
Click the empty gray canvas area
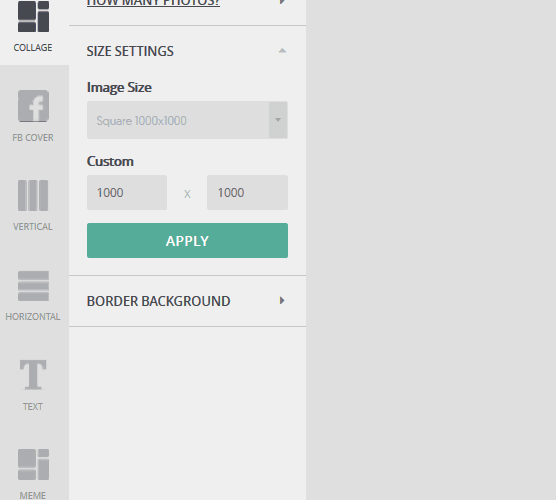[x=431, y=250]
